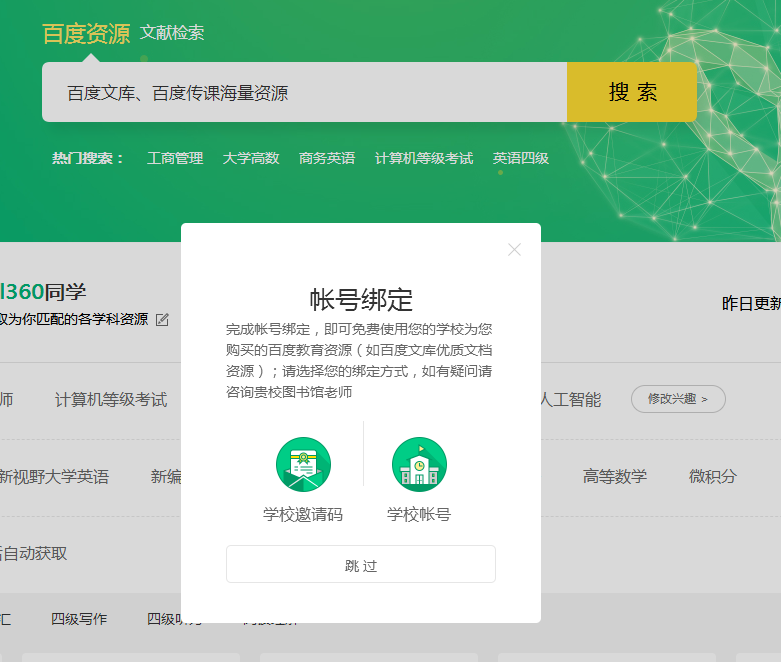Select hot search 英语四级
The width and height of the screenshot is (781, 662).
coord(521,158)
